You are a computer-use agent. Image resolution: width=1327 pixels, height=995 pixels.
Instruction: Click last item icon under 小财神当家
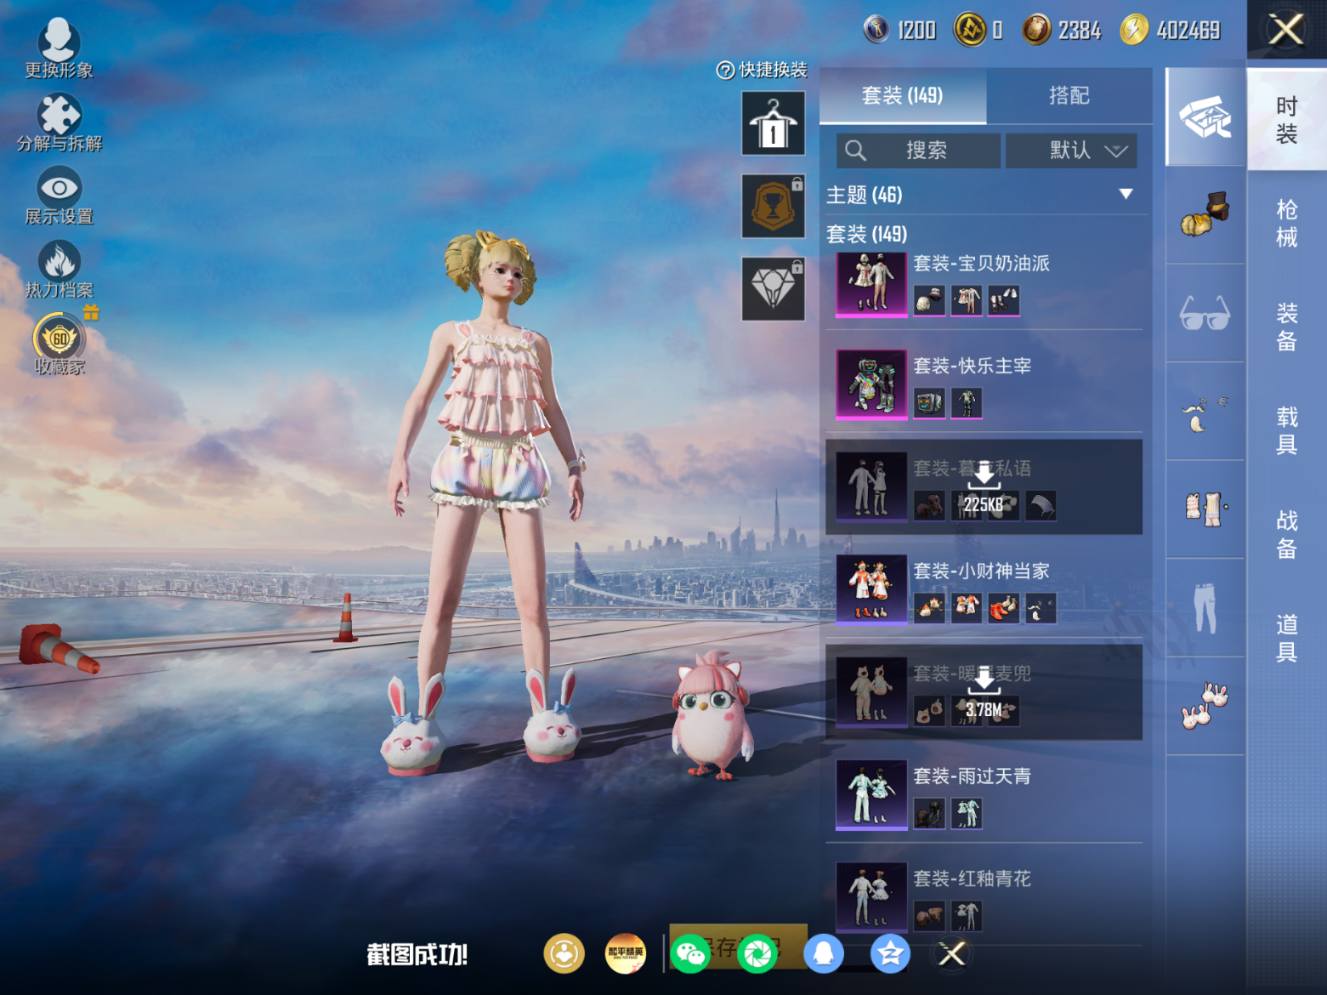click(1041, 608)
